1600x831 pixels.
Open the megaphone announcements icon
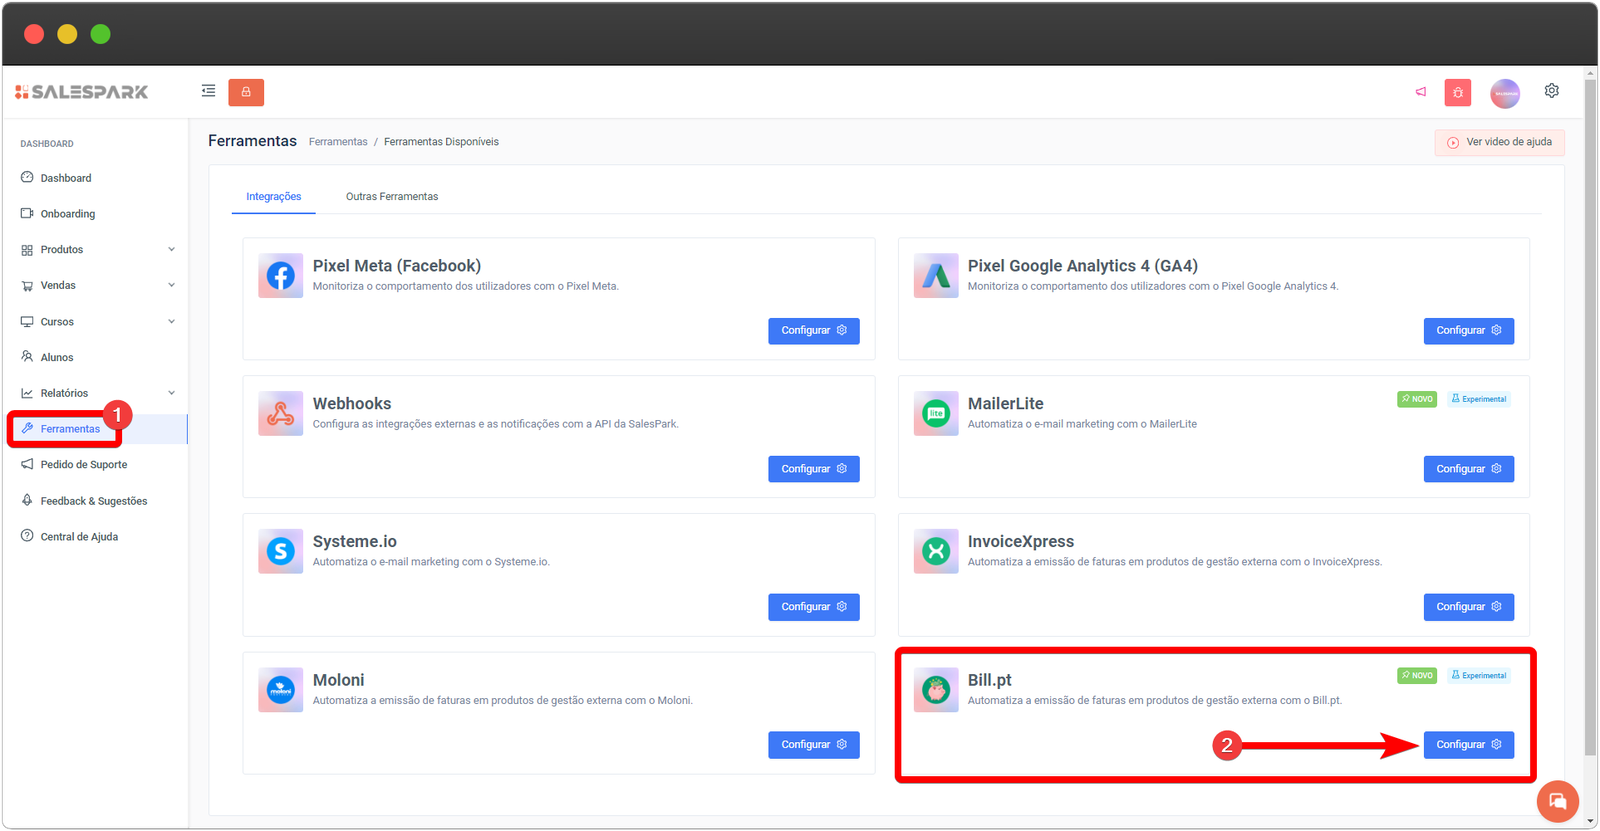point(1420,92)
